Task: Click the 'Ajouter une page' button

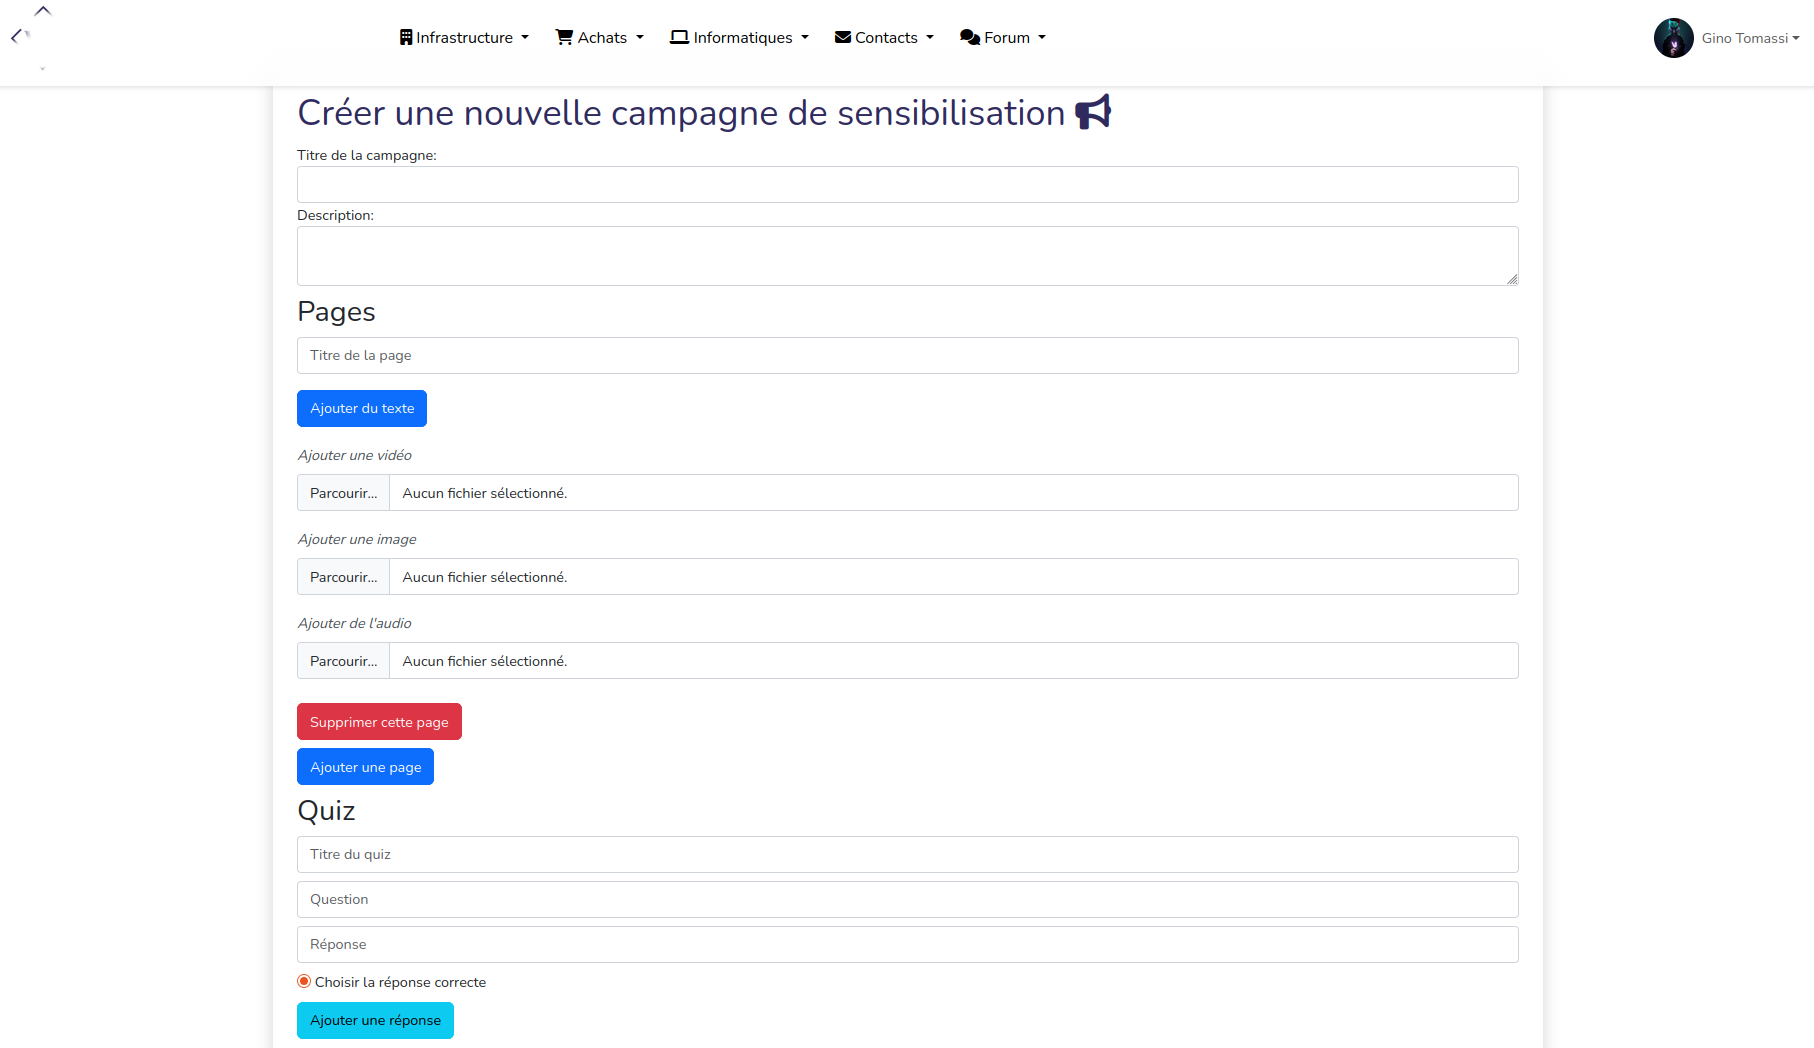Action: [364, 766]
